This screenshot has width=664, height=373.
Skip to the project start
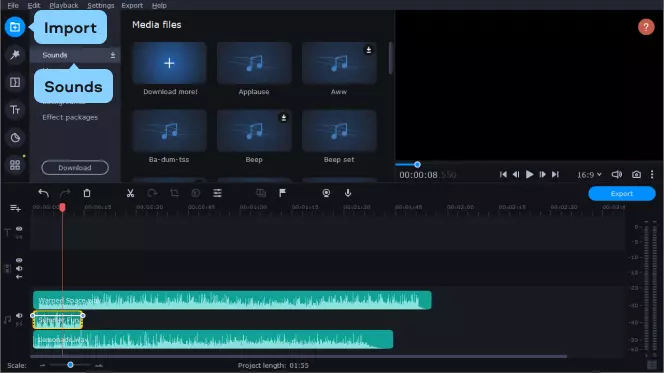click(503, 174)
